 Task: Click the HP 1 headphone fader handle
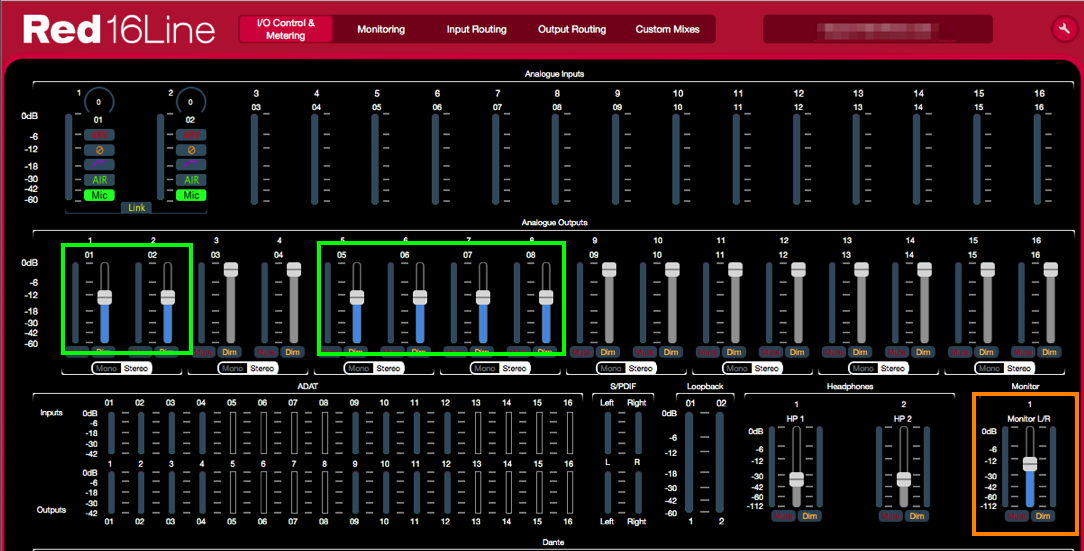(x=796, y=479)
